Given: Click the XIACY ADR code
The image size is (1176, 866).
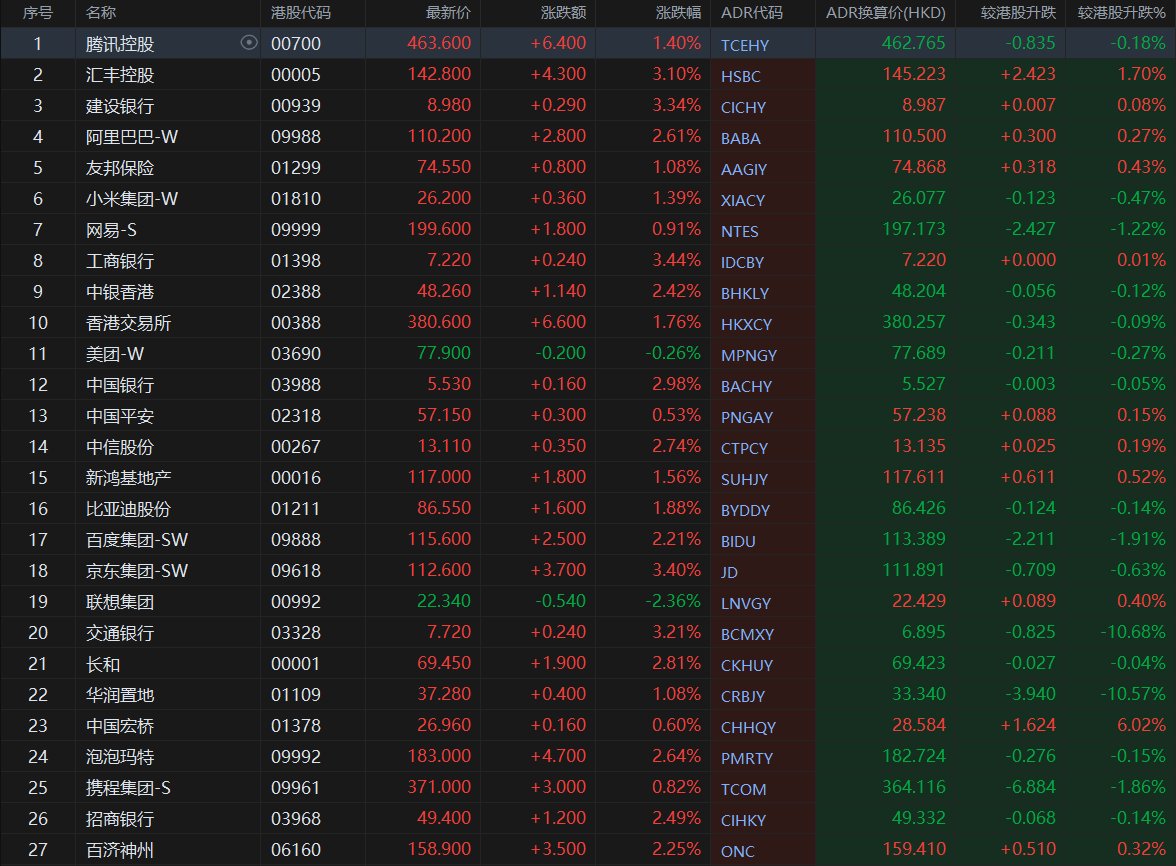Looking at the screenshot, I should [742, 200].
